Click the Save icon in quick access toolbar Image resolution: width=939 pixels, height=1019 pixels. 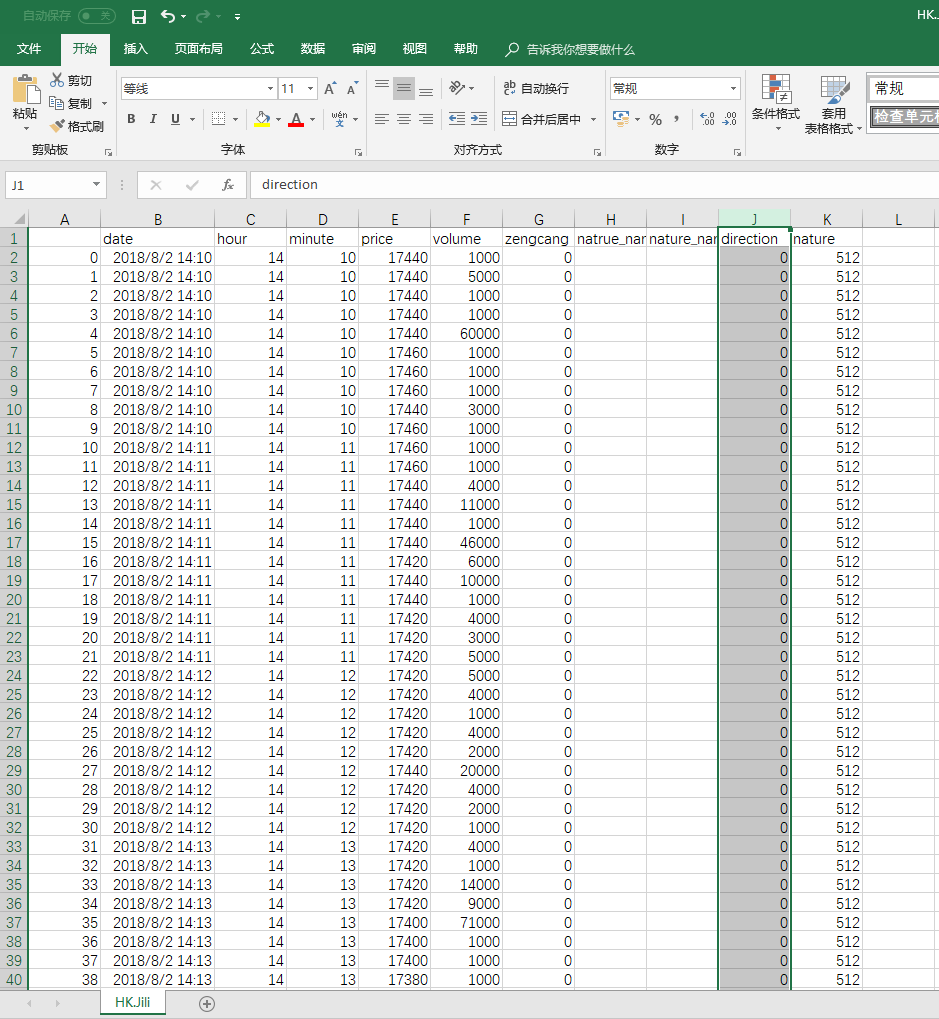pyautogui.click(x=138, y=16)
